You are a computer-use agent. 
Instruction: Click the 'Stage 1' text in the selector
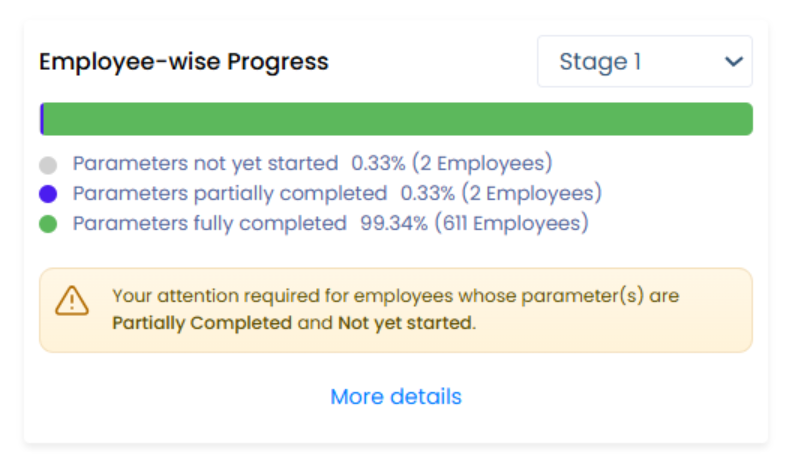tap(600, 62)
